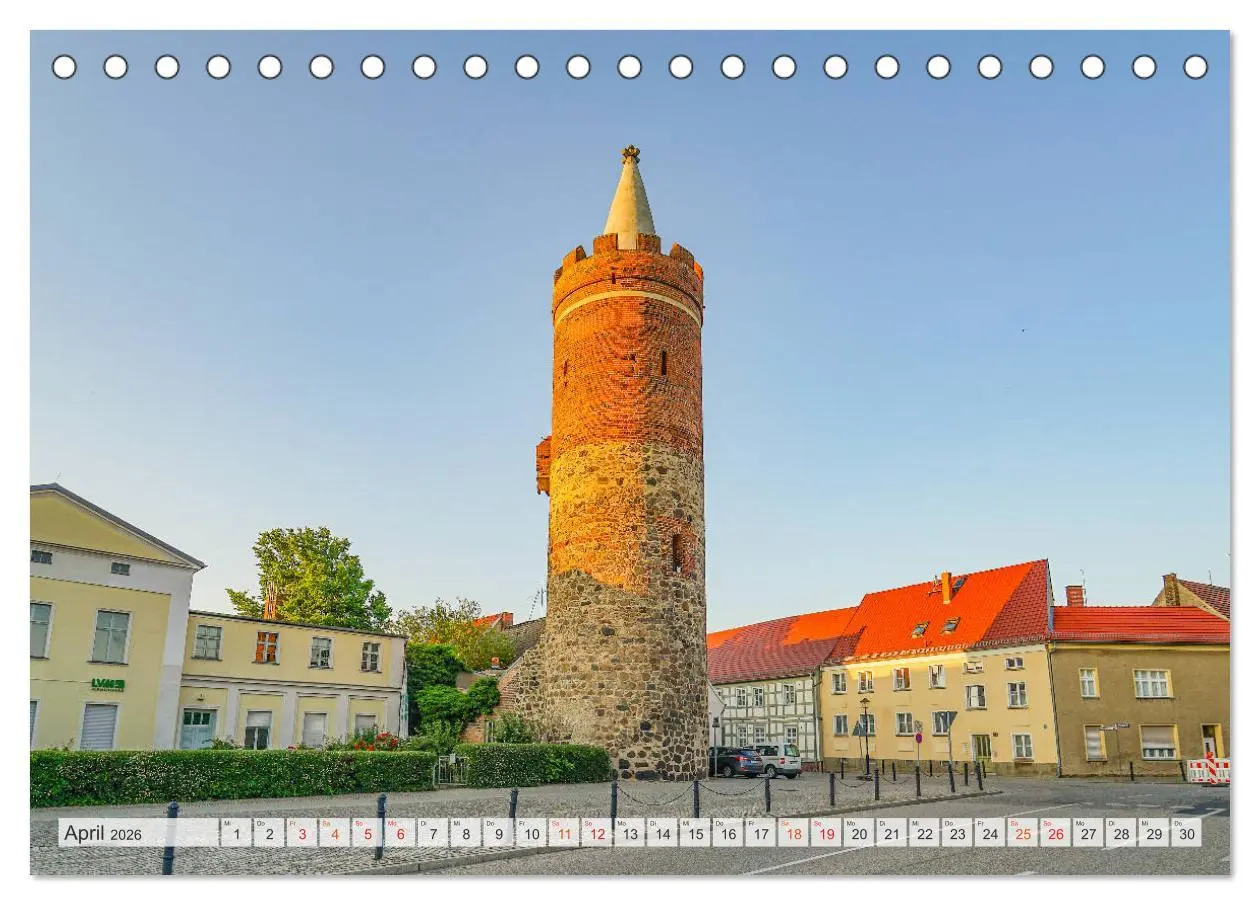Screen dimensions: 1260x905
Task: Click the date cell 13 (Mo)
Action: pos(629,833)
